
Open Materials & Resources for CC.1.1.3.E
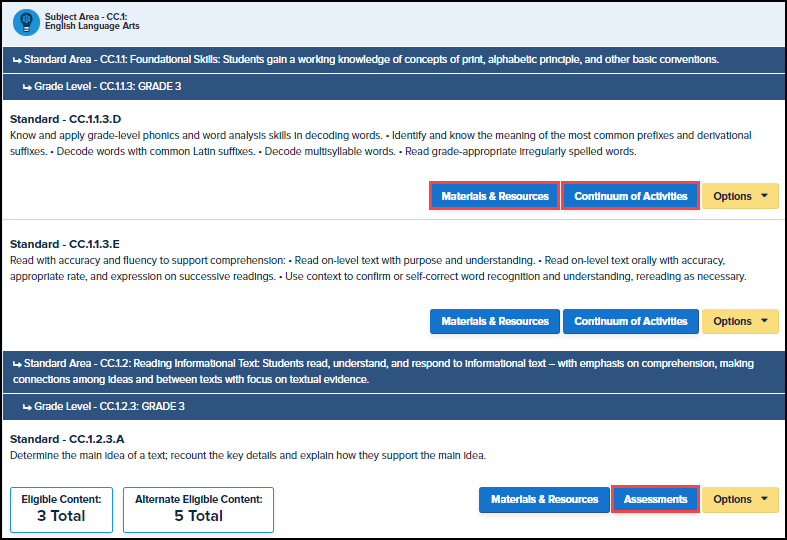(495, 321)
